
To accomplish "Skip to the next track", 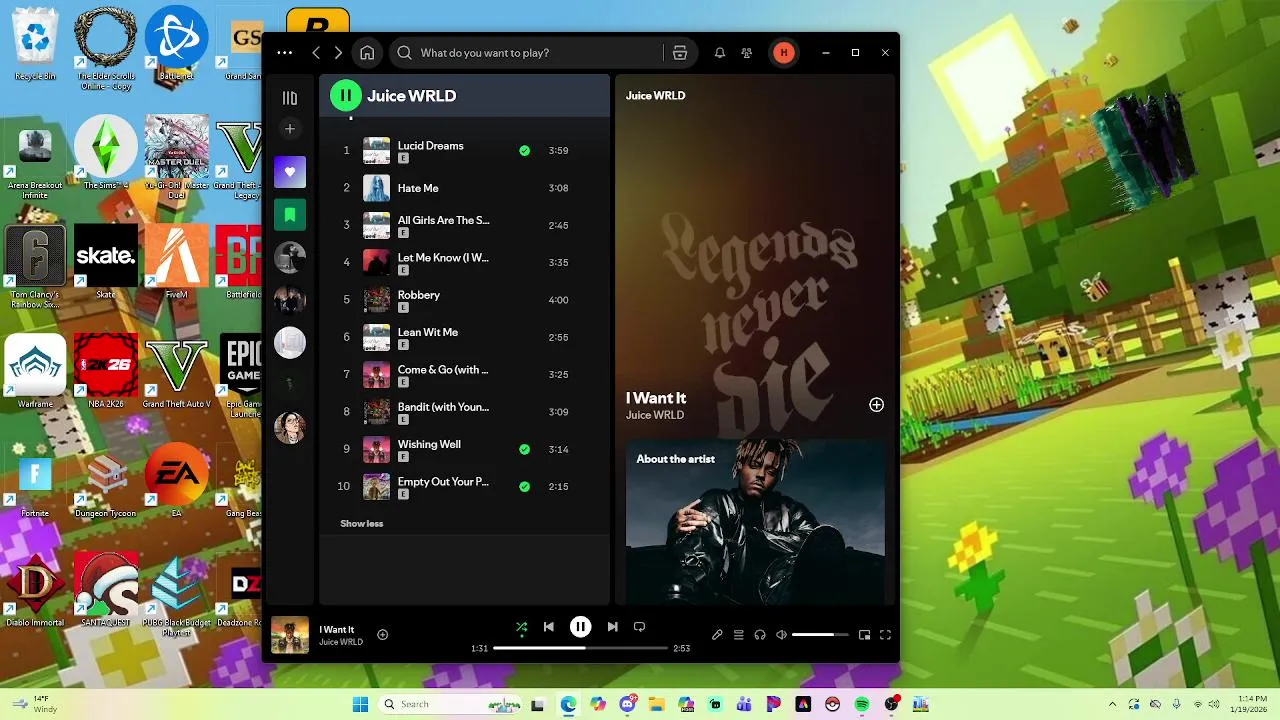I will 612,627.
